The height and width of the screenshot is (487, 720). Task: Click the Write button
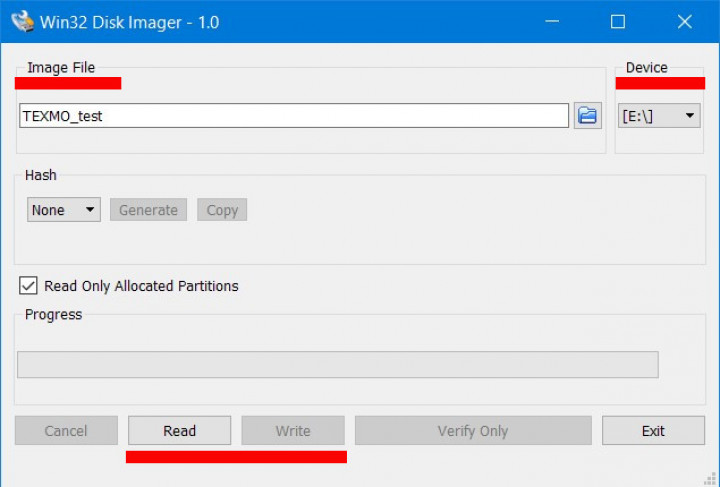[293, 431]
